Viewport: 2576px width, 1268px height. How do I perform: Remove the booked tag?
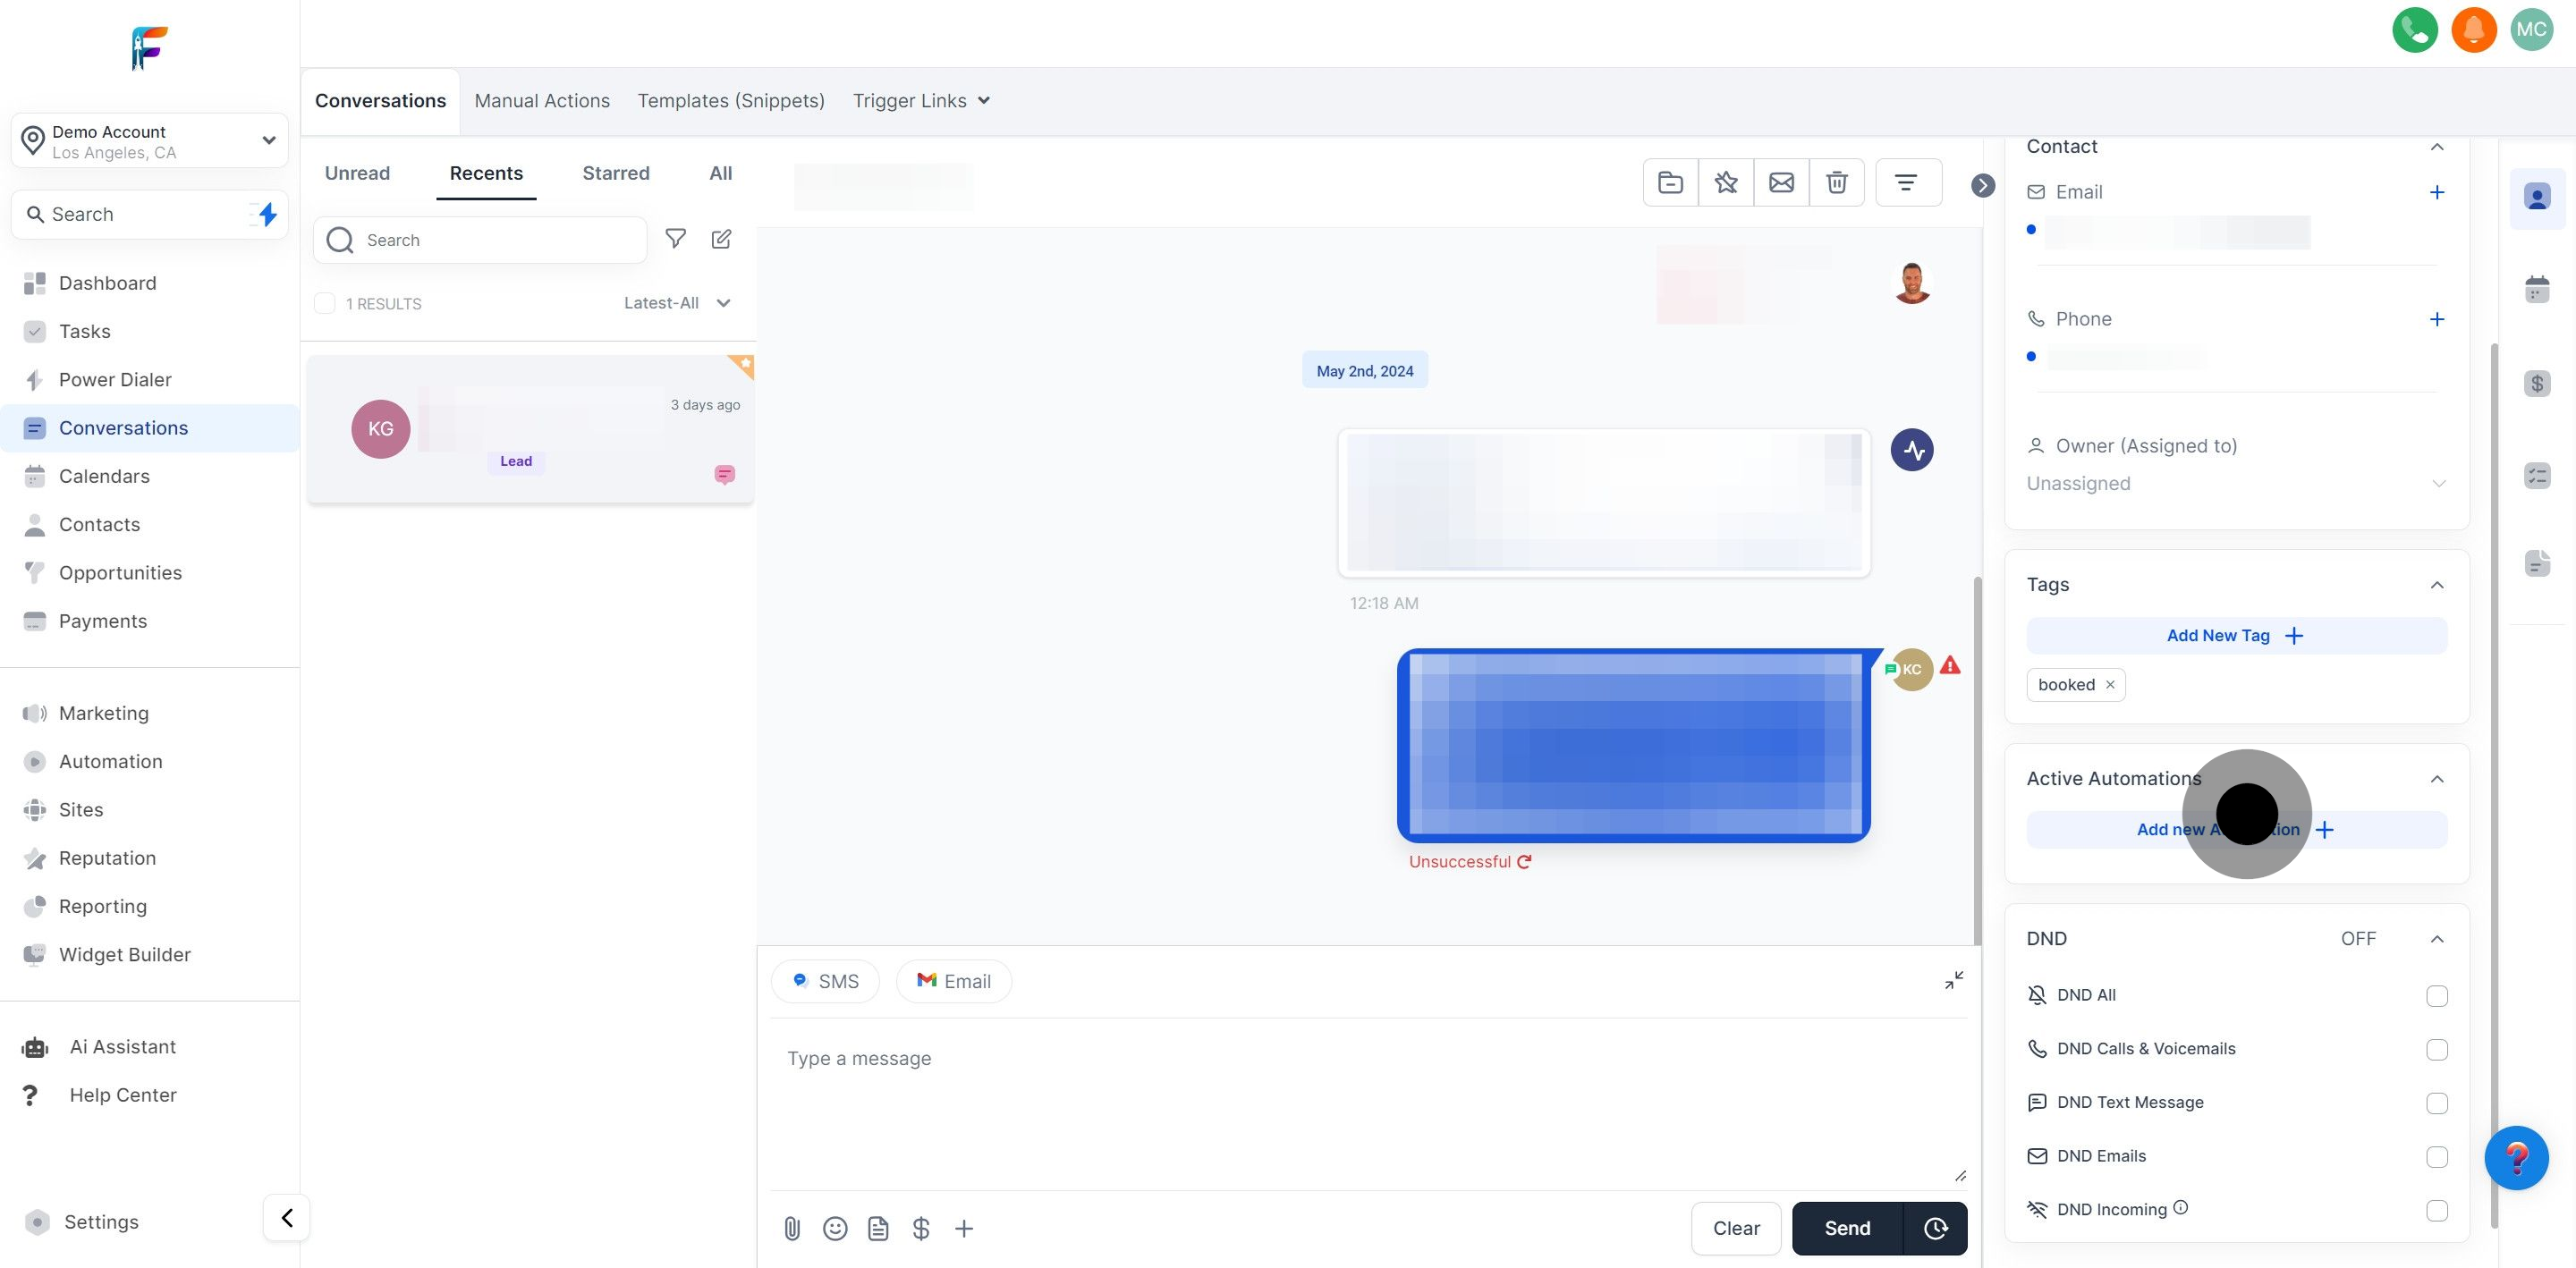[2110, 684]
